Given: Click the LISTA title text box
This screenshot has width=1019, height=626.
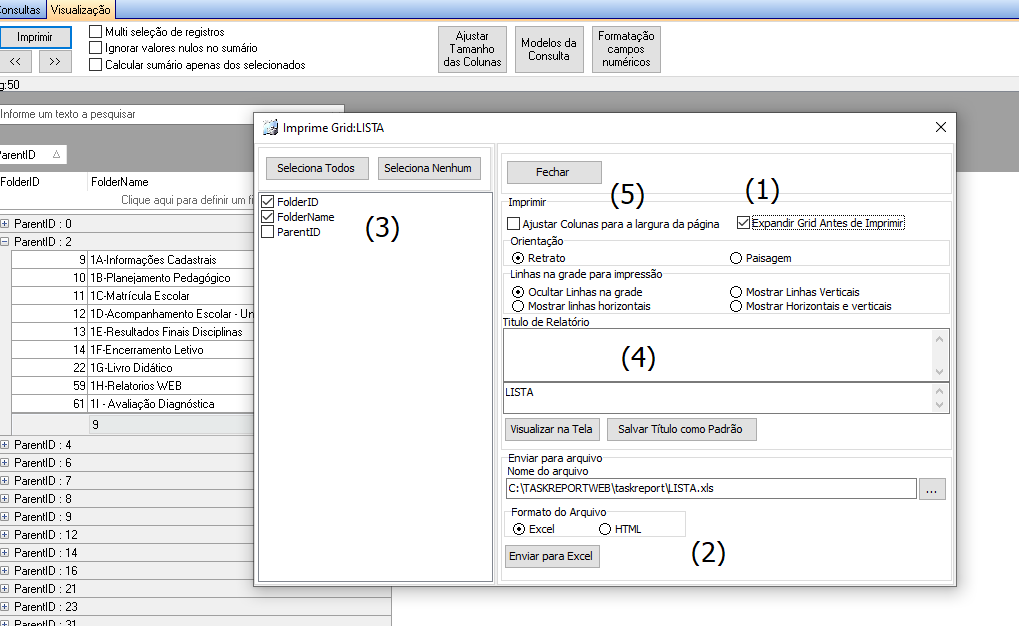Looking at the screenshot, I should (x=726, y=398).
